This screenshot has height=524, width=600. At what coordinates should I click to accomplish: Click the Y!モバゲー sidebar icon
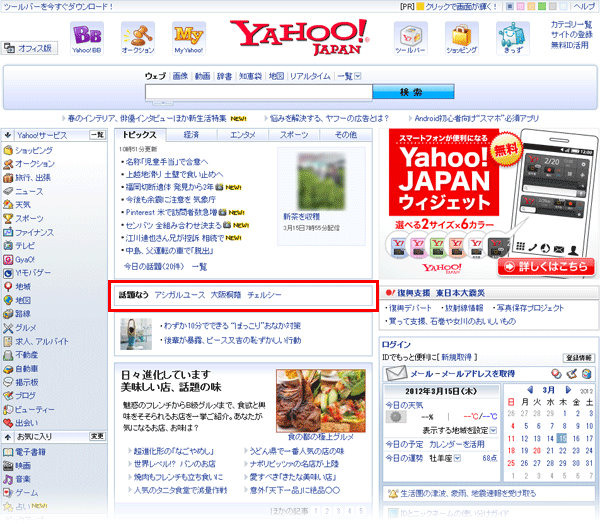pyautogui.click(x=8, y=273)
